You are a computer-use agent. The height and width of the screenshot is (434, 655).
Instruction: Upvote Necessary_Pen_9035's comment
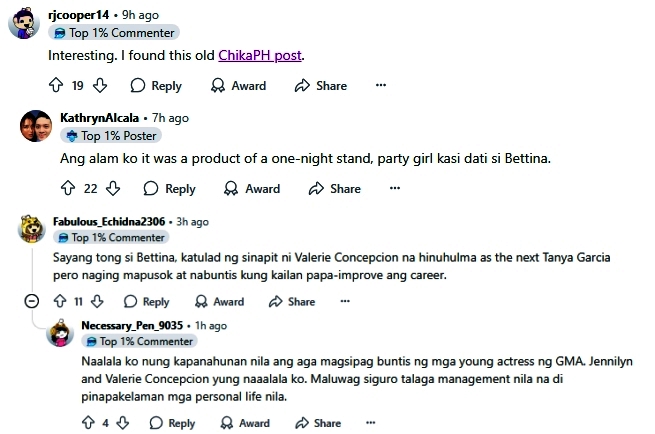87,423
